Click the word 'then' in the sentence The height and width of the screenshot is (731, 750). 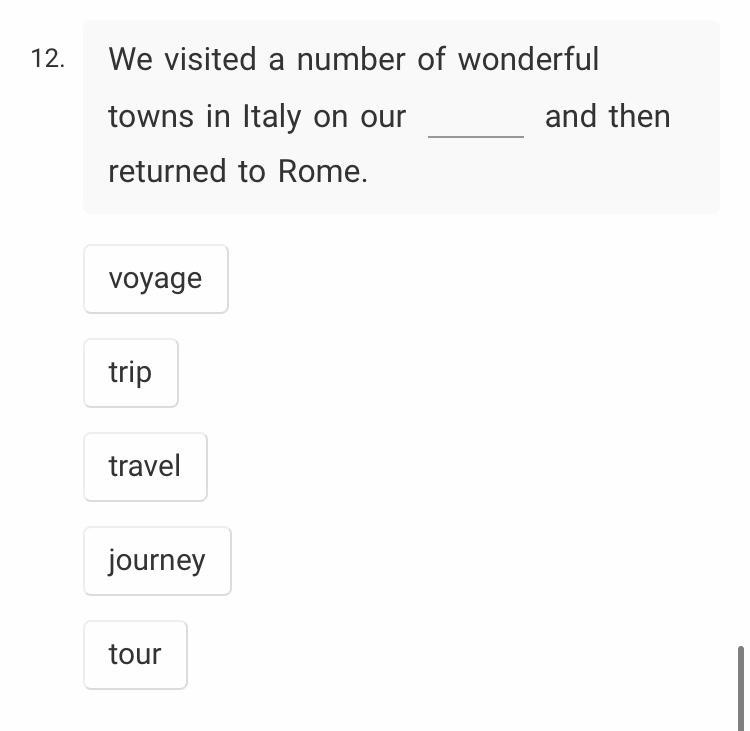point(640,116)
